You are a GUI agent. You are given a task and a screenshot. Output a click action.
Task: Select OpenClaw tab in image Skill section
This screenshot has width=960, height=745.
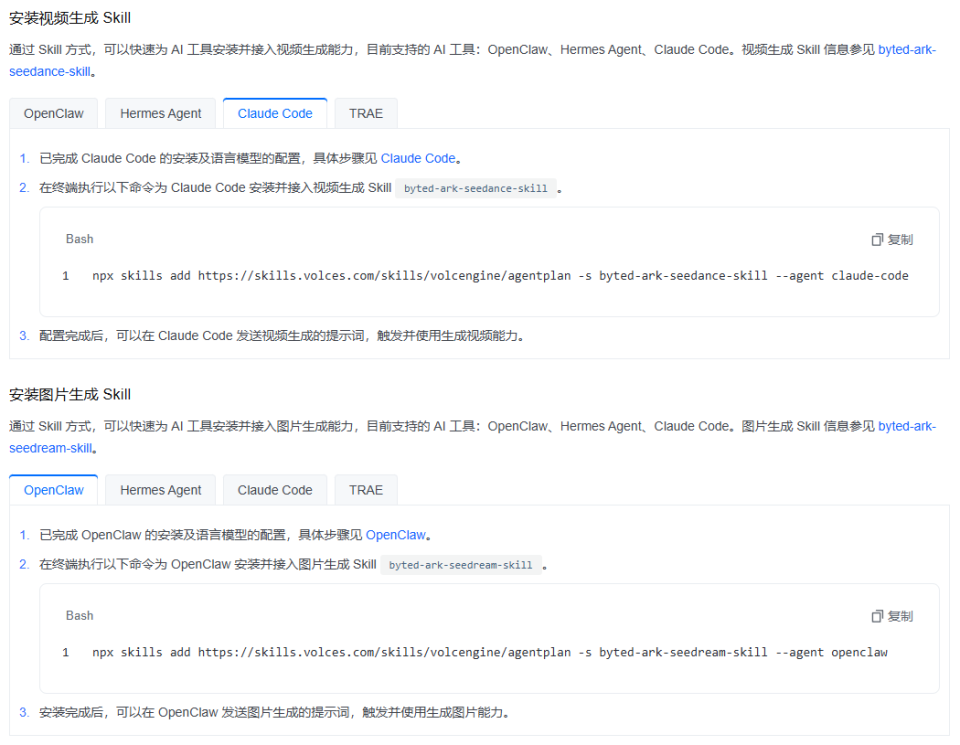[53, 490]
